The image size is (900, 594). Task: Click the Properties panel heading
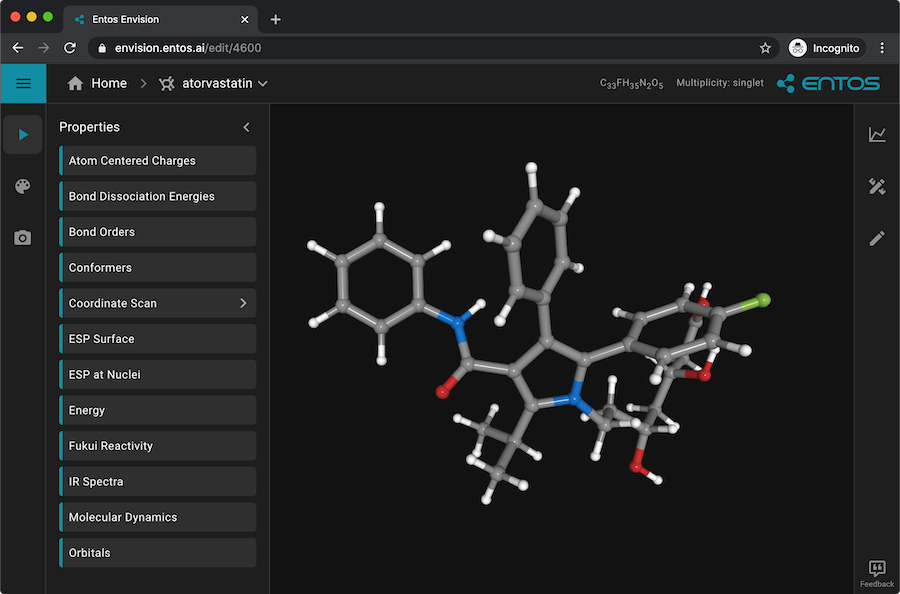coord(90,127)
